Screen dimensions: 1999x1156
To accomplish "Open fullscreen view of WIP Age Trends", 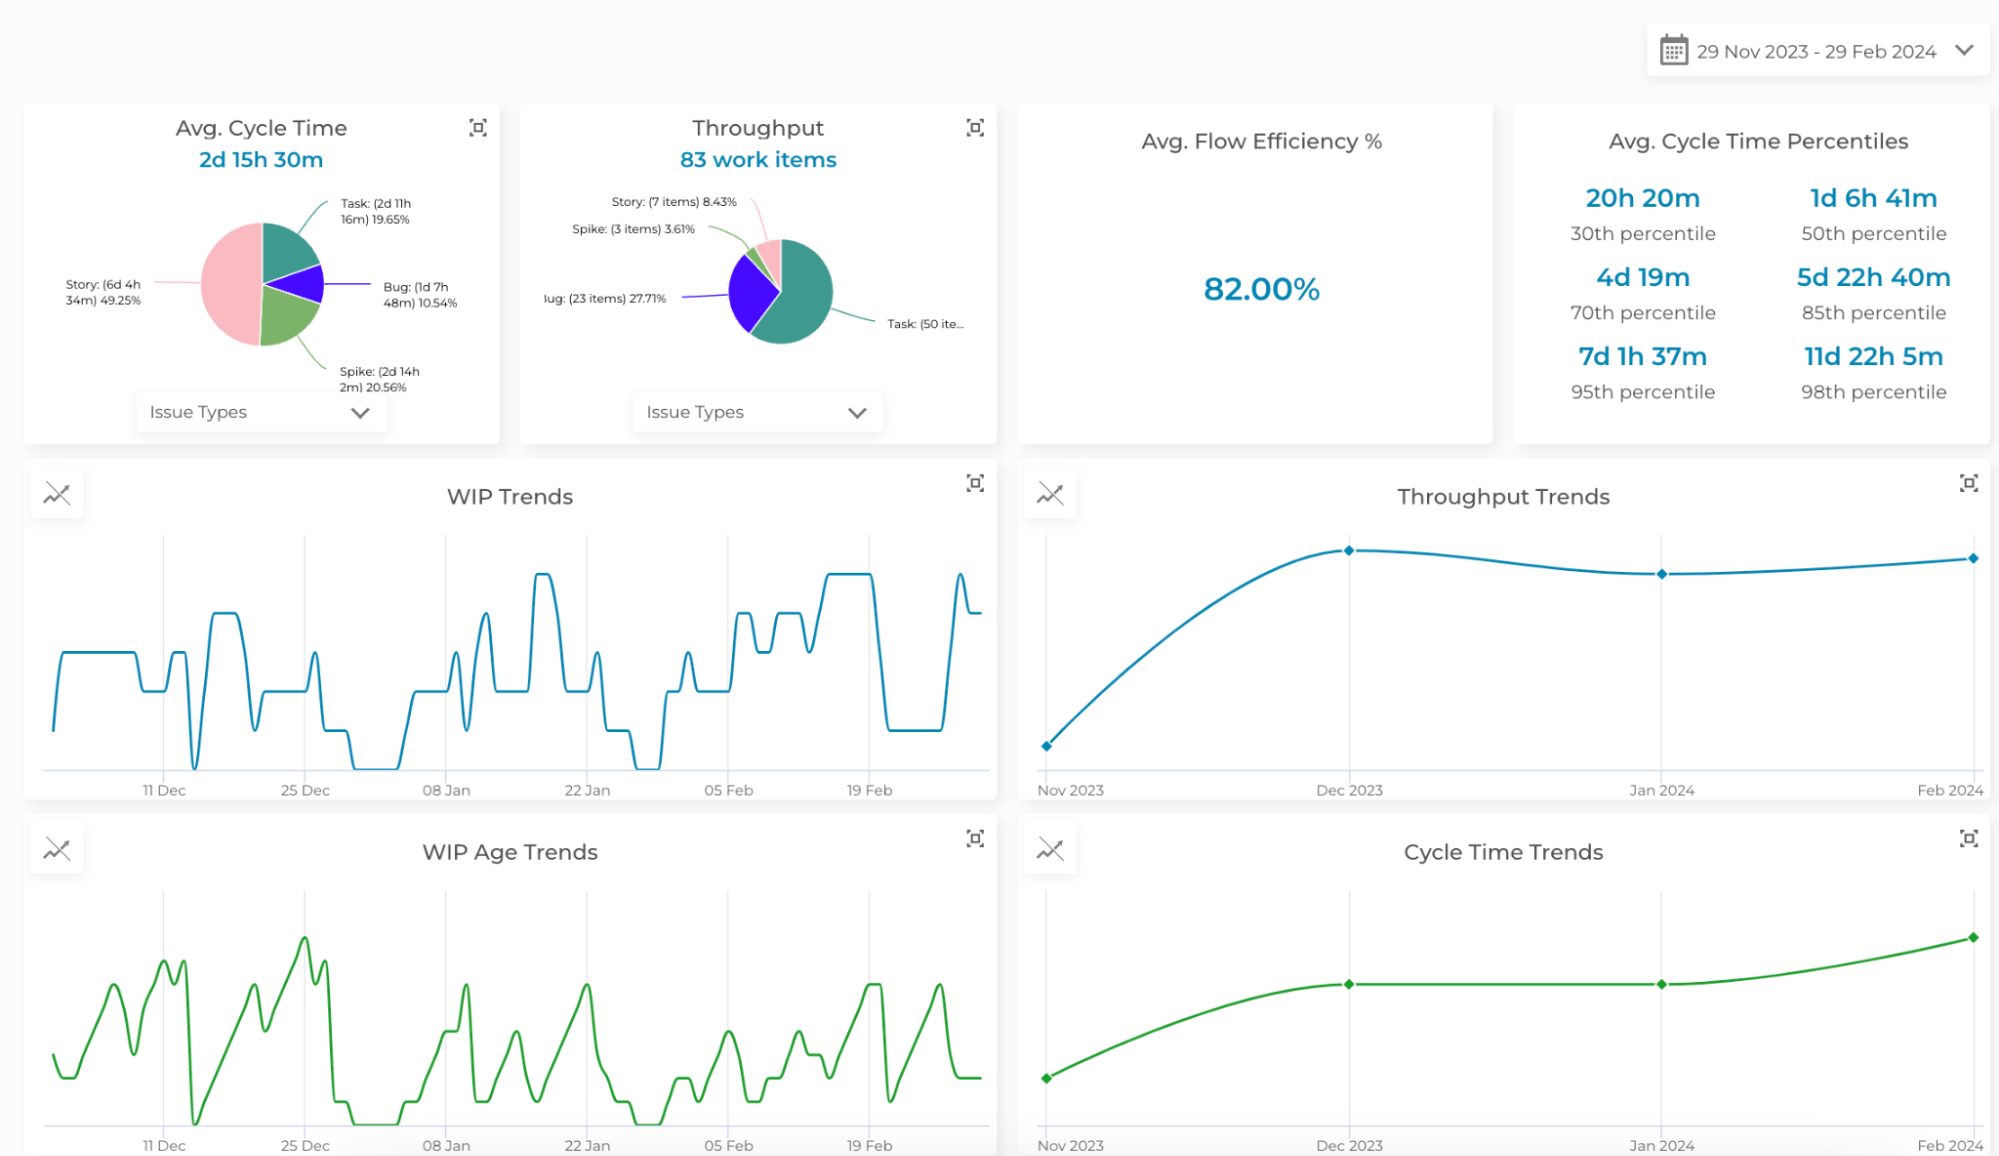I will pos(974,839).
